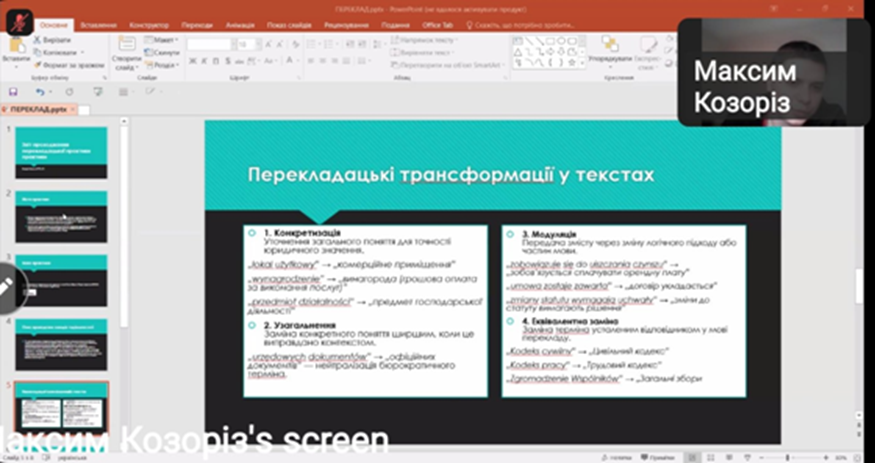Expand the Макет layout dropdown
This screenshot has width=875, height=463.
164,40
